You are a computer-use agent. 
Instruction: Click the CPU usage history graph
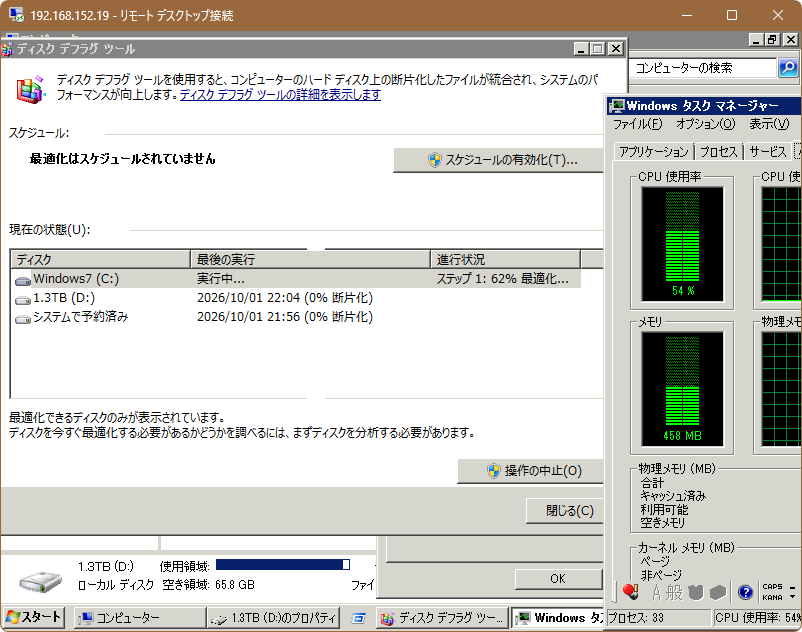pyautogui.click(x=781, y=244)
